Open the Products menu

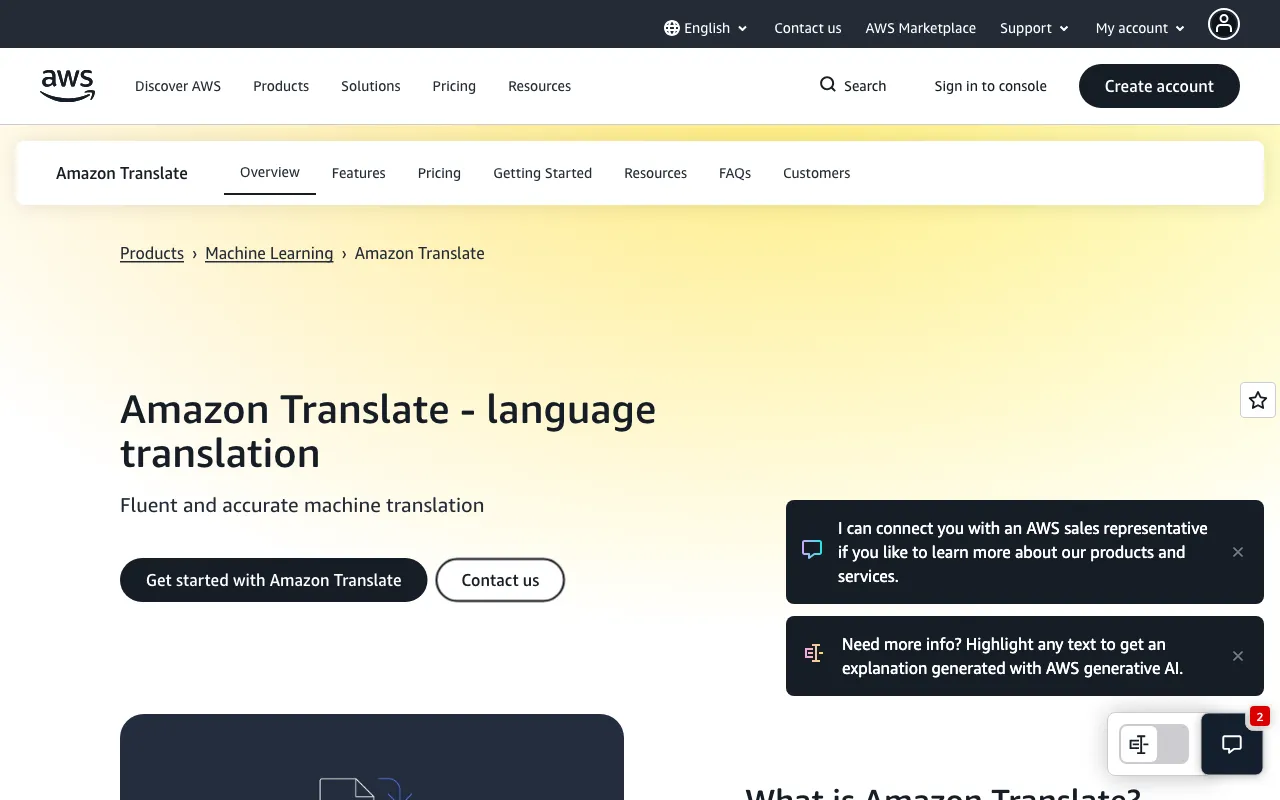click(x=281, y=86)
